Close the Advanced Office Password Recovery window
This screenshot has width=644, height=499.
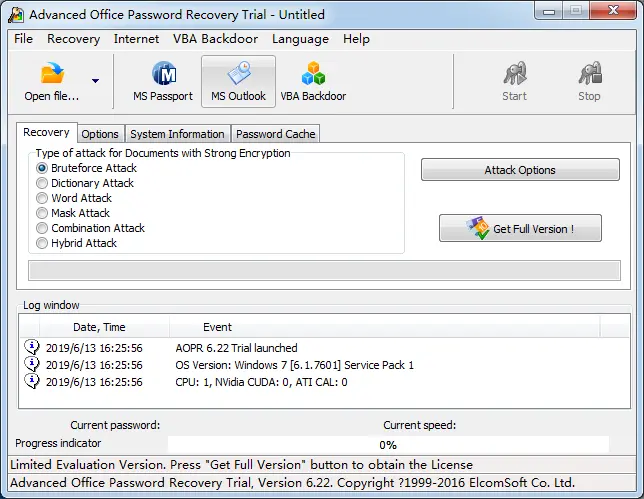[x=613, y=10]
